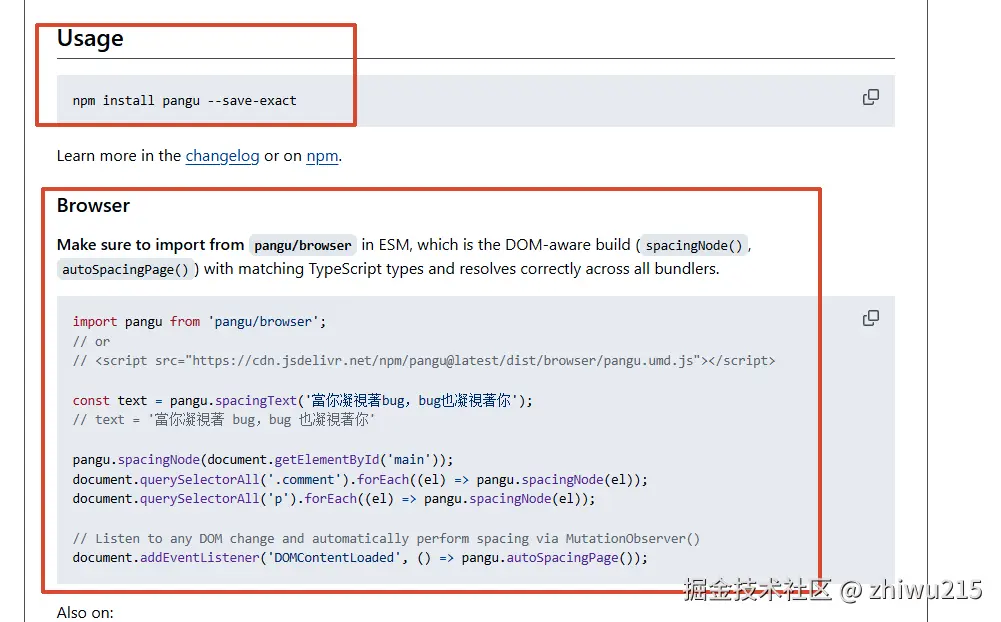
Task: Open the changelog link
Action: click(x=222, y=156)
